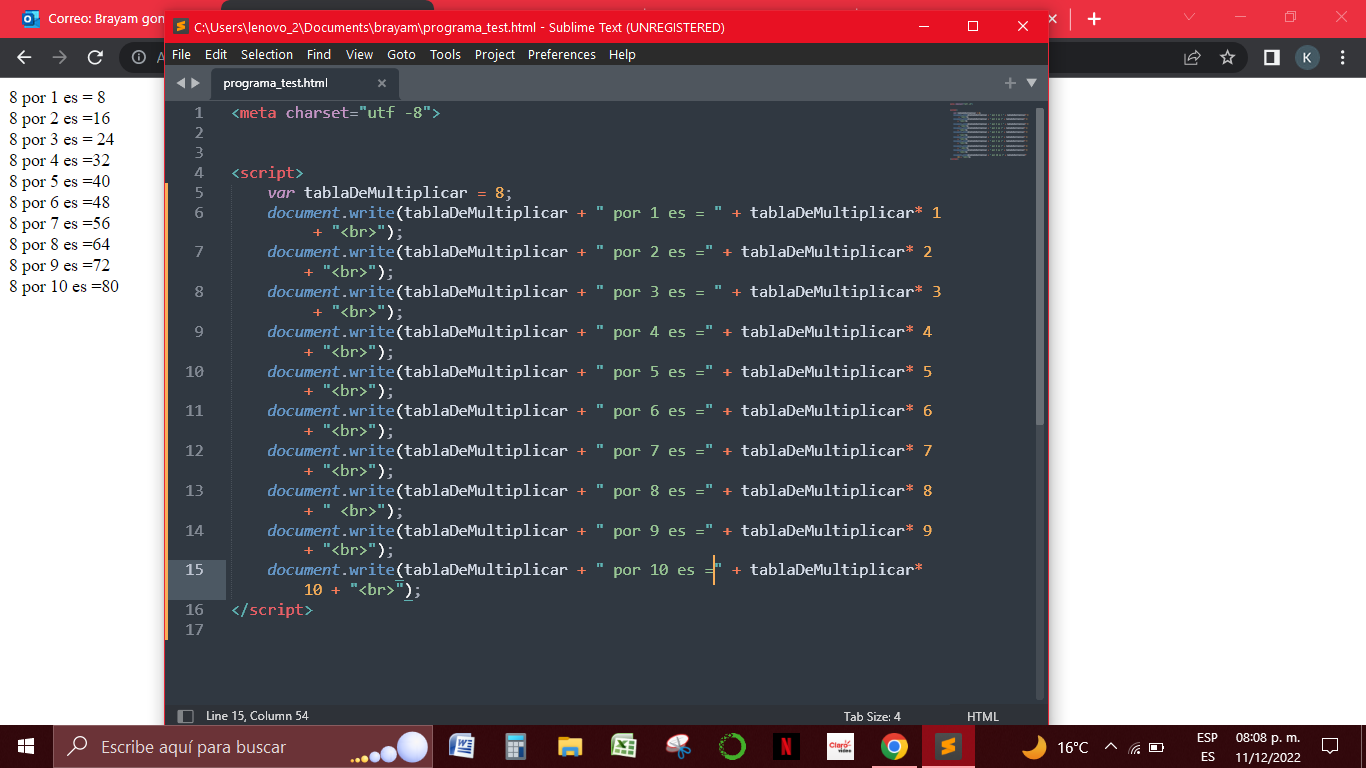Open the Tools menu
This screenshot has width=1366, height=768.
point(445,55)
